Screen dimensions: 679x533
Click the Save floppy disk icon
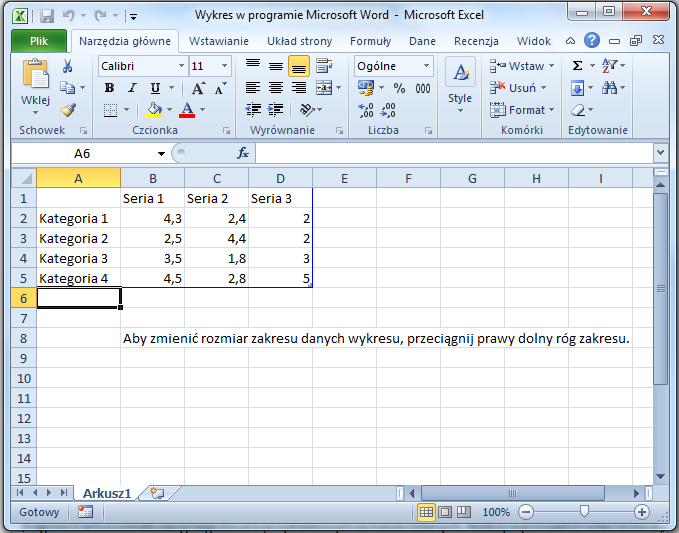(47, 16)
